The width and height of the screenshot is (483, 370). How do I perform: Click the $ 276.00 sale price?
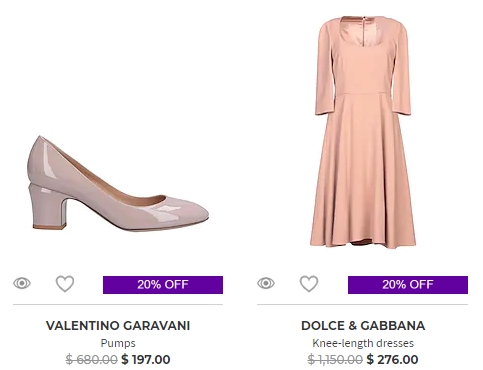click(392, 359)
